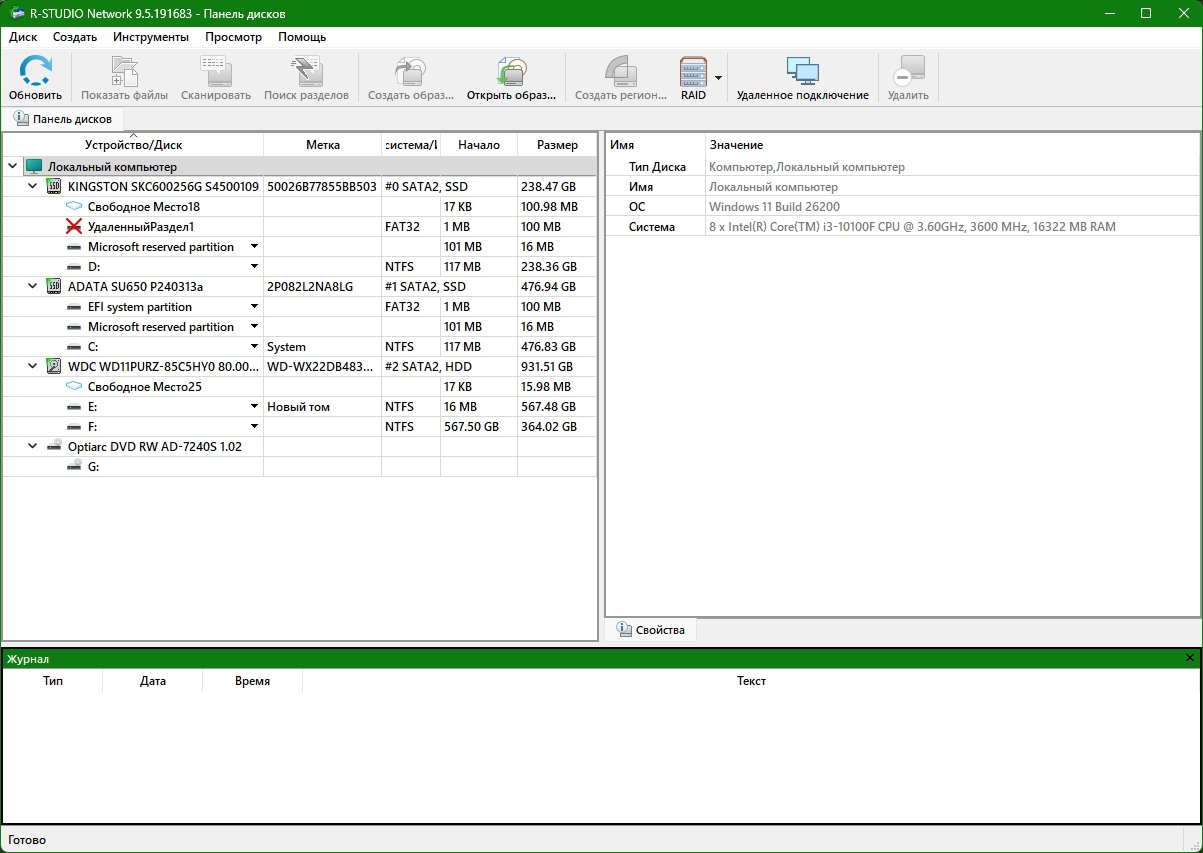Click Удаленное подключение network icon
This screenshot has width=1203, height=853.
(x=802, y=72)
